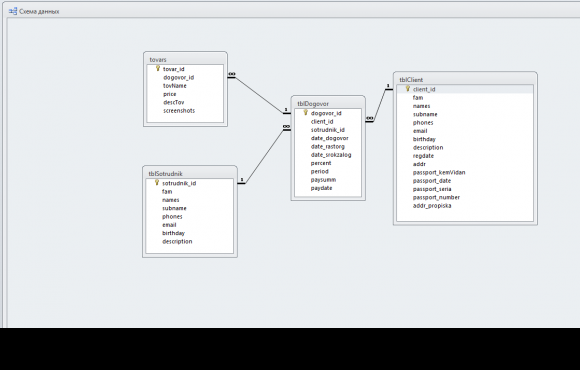This screenshot has height=370, width=580.
Task: Select the addr_propiska field in tblClient
Action: click(x=432, y=206)
